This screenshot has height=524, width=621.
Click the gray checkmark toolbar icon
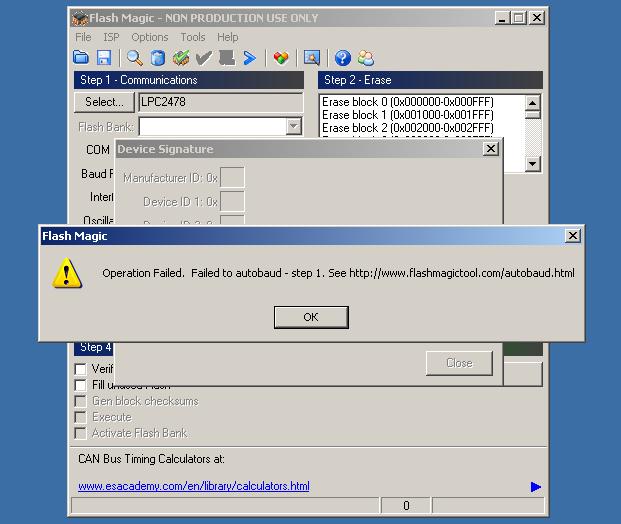coord(204,58)
